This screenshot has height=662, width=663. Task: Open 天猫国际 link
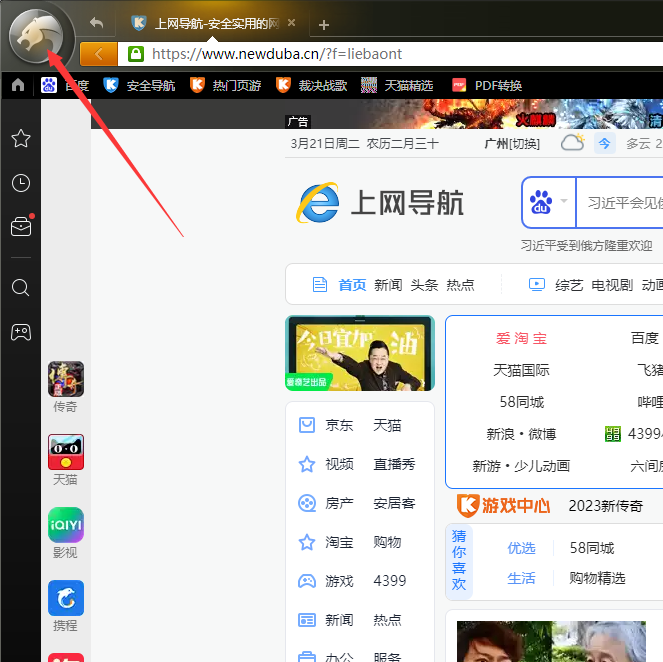[521, 370]
